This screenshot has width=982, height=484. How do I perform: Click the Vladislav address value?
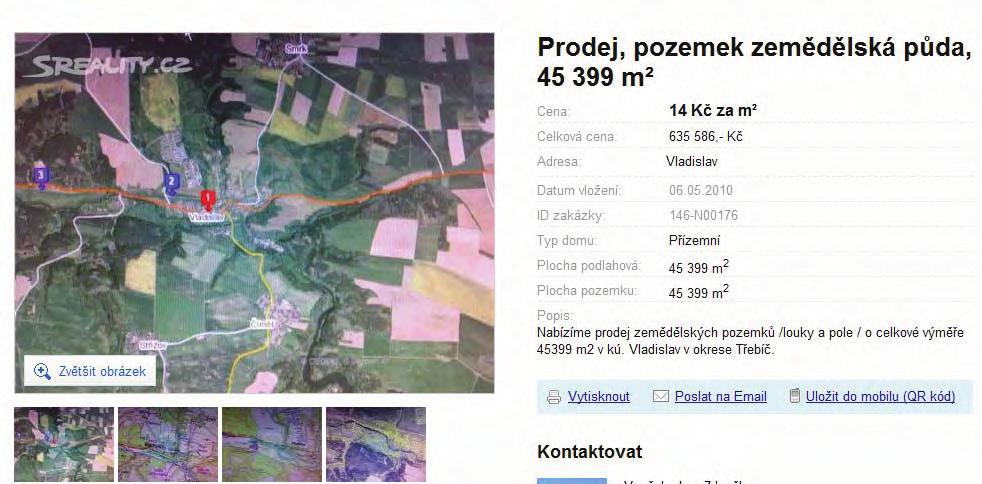click(692, 162)
